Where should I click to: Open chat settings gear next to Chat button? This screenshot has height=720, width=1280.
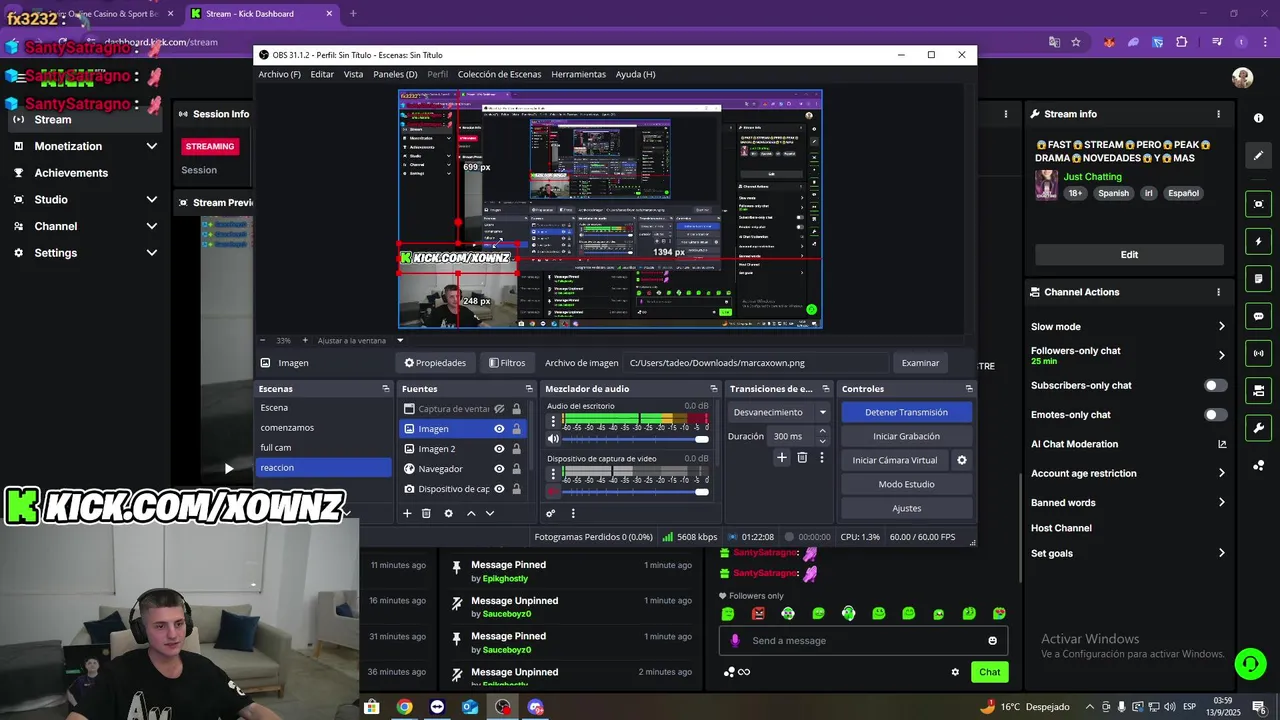[x=955, y=672]
